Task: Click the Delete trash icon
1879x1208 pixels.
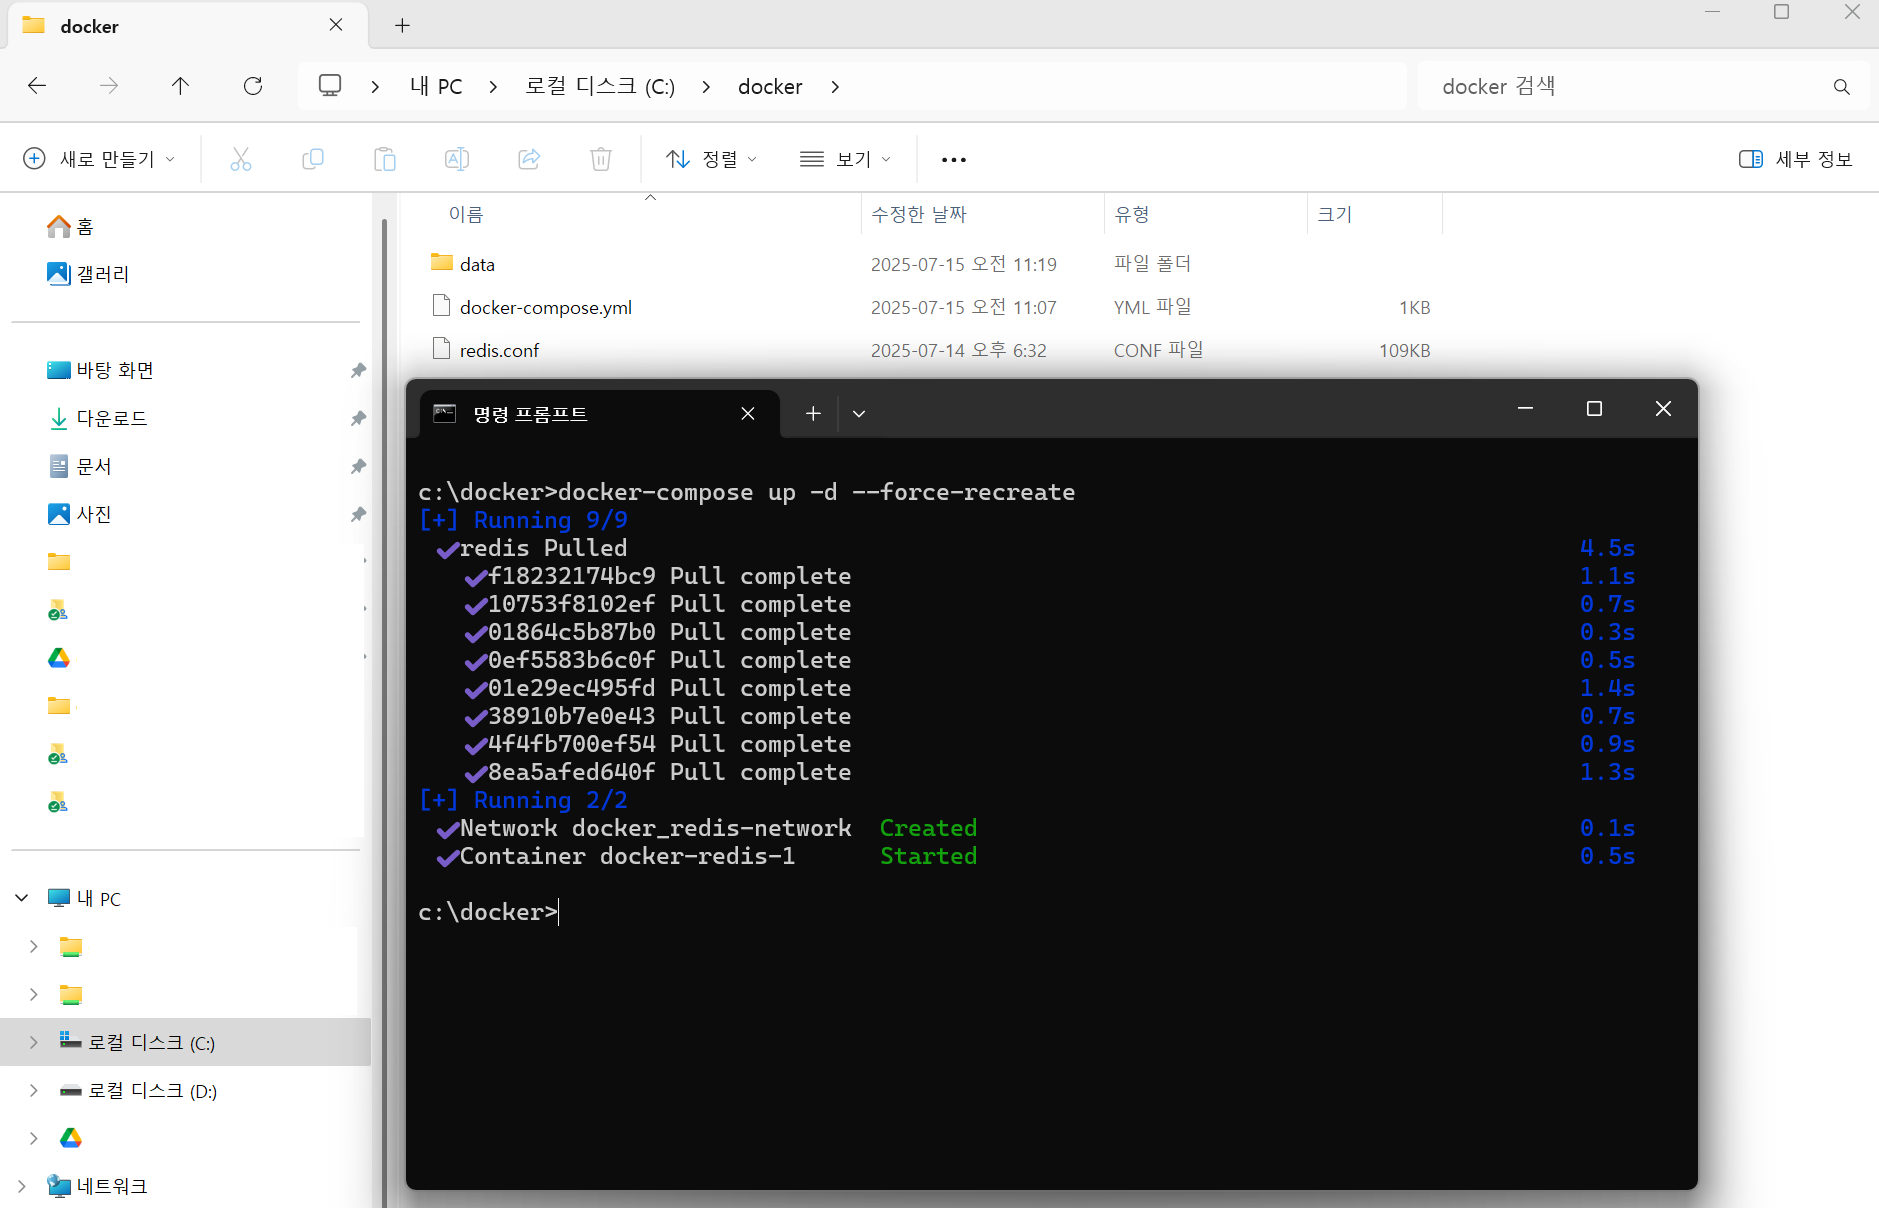Action: click(601, 159)
